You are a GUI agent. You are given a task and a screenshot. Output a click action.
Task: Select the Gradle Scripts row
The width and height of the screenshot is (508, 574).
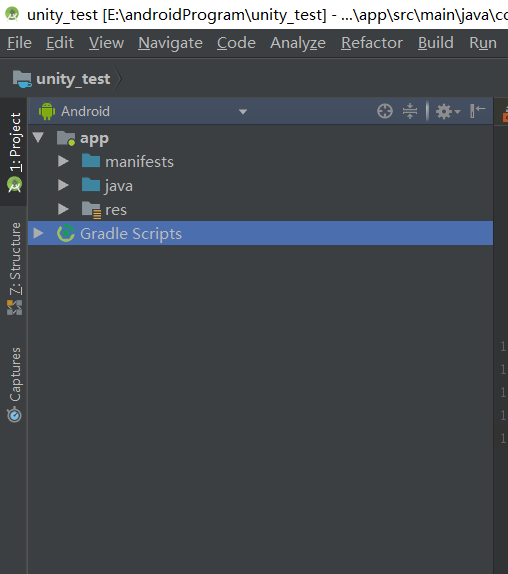point(260,233)
